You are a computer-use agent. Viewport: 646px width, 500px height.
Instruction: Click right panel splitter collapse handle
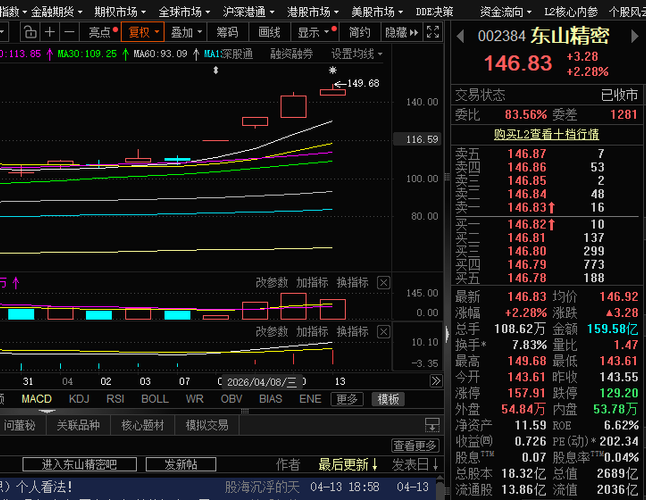coord(447,334)
